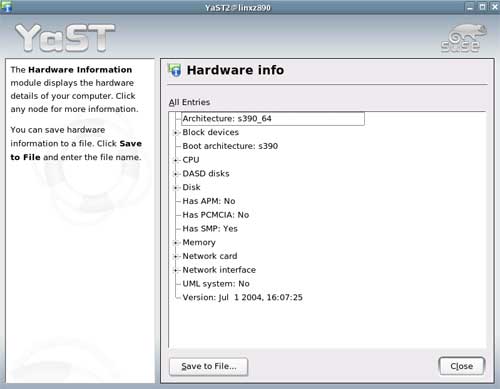Expand the Network interface node
The width and height of the screenshot is (500, 389).
176,270
